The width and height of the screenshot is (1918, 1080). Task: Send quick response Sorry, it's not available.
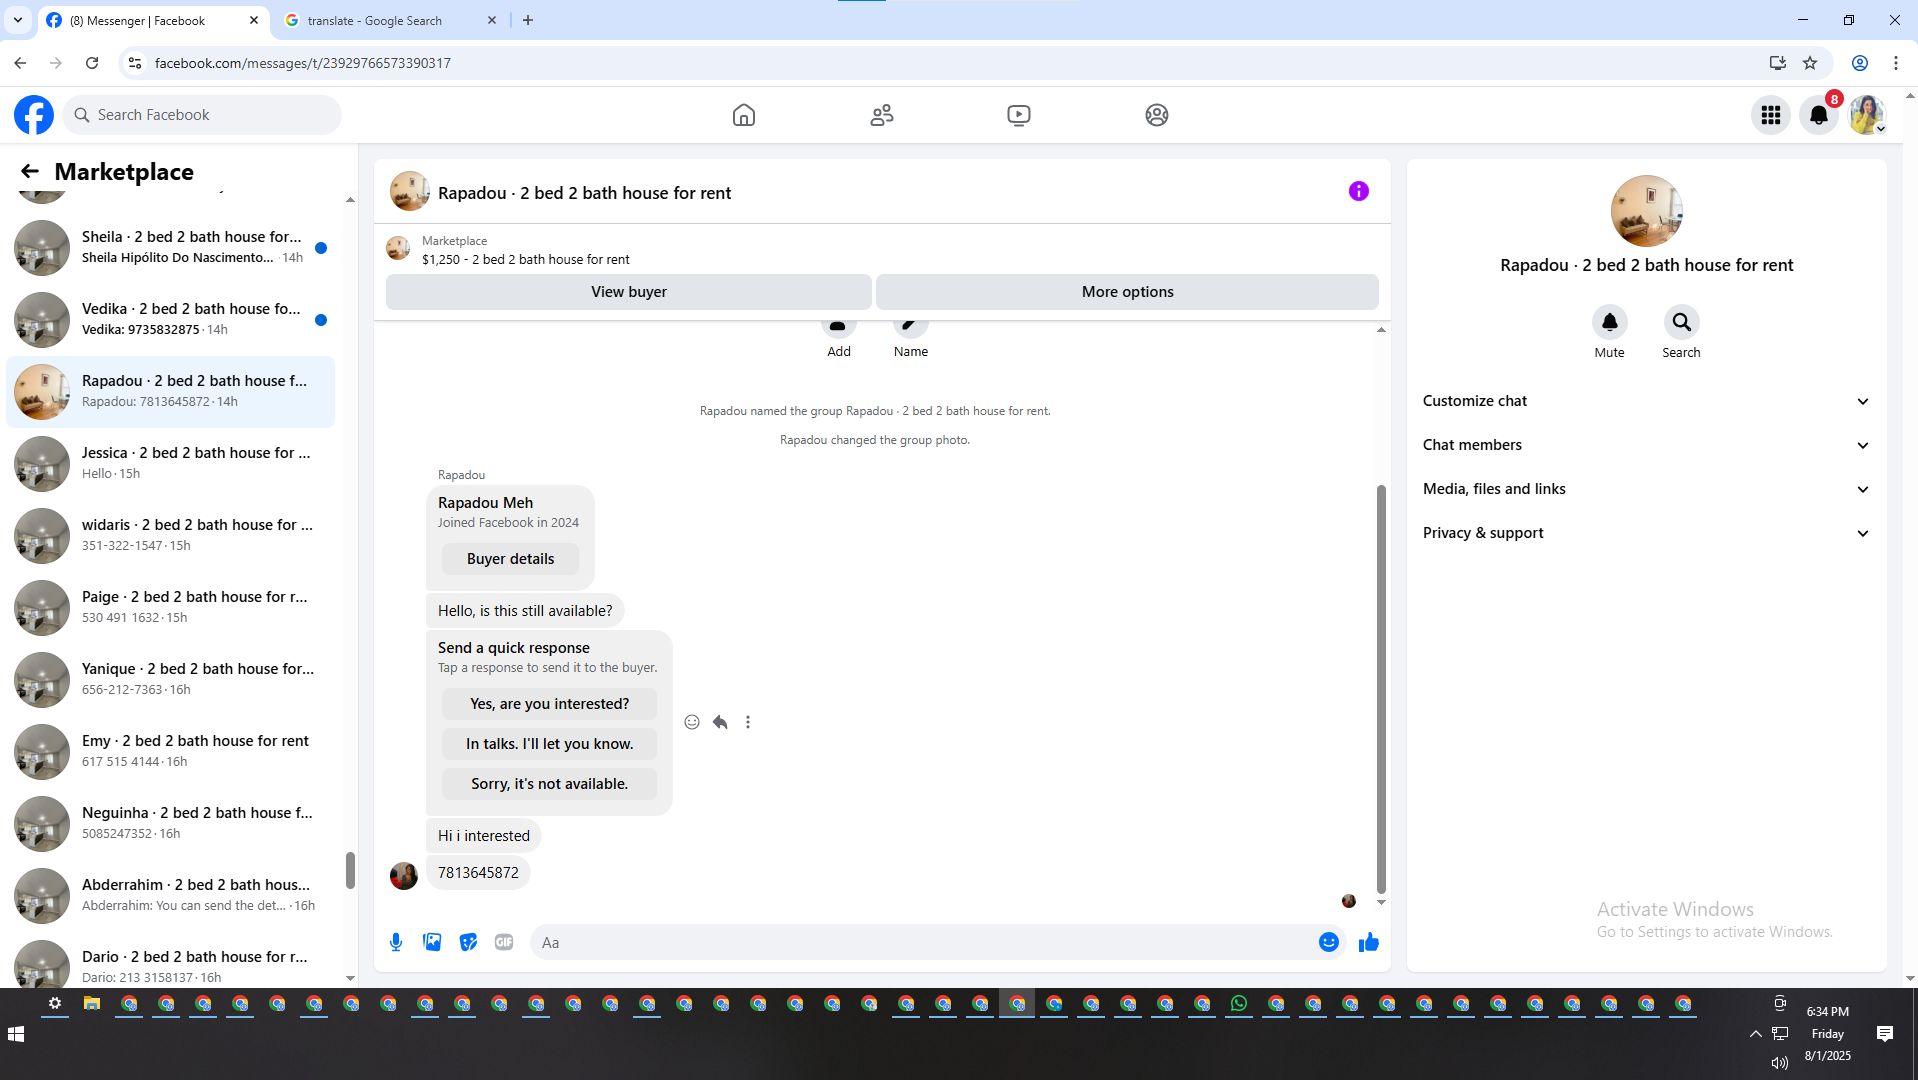tap(549, 784)
